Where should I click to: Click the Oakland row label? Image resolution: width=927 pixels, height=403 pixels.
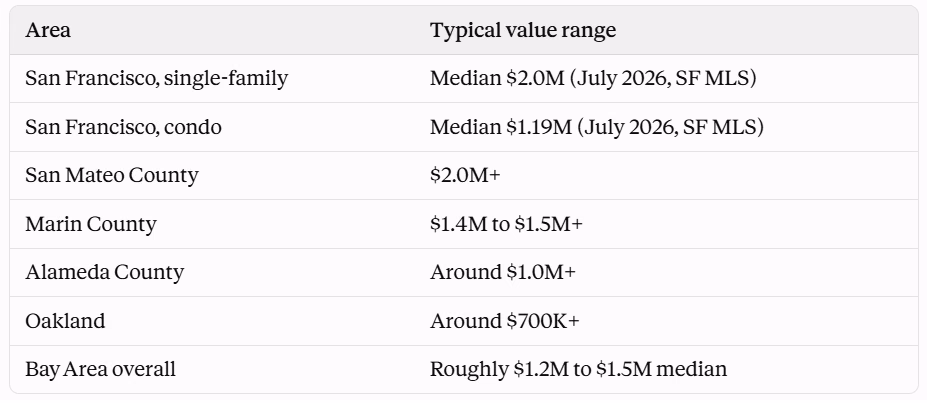click(x=65, y=321)
